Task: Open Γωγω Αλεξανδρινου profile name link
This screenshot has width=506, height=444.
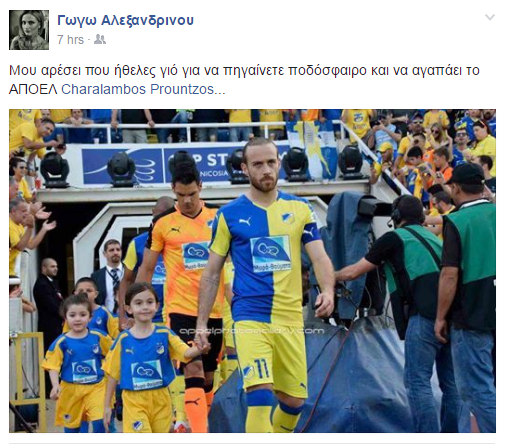Action: click(125, 20)
